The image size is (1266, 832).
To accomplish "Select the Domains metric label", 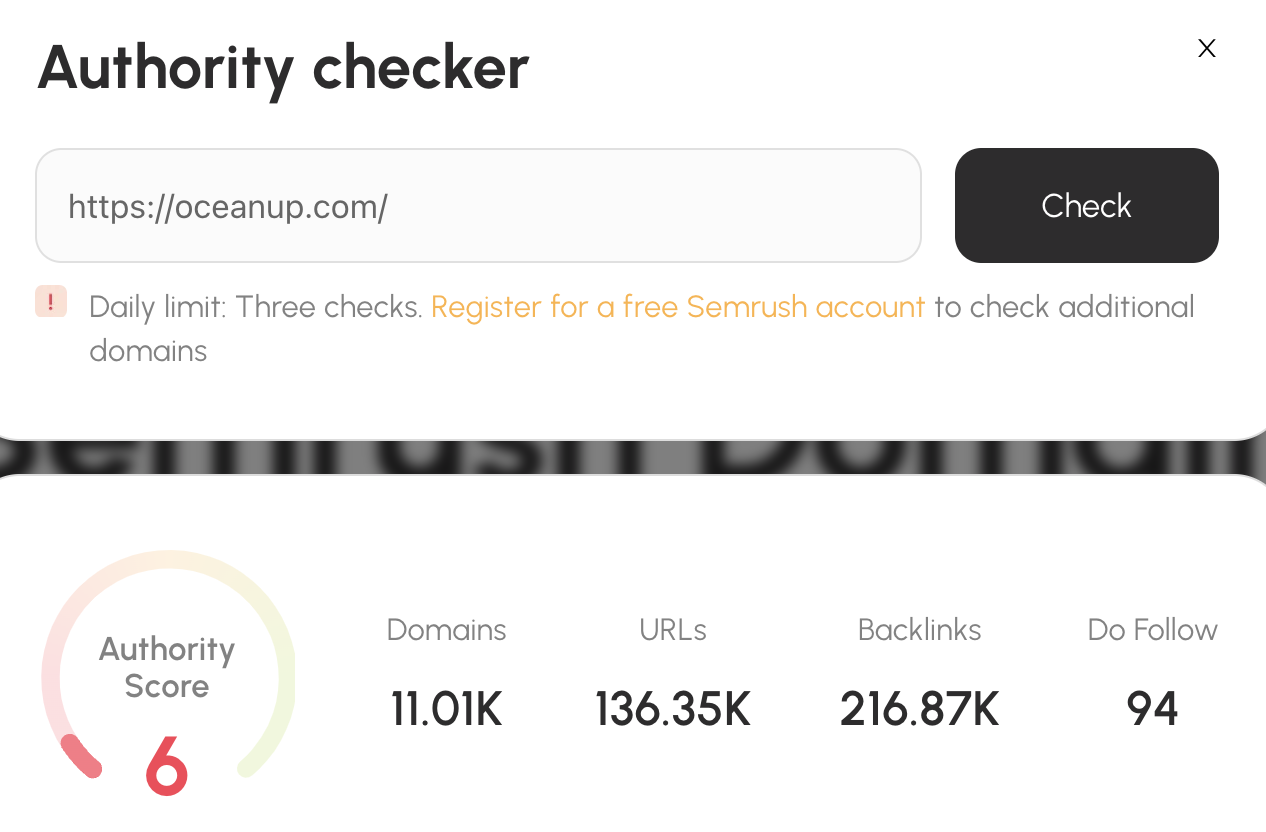I will coord(446,630).
